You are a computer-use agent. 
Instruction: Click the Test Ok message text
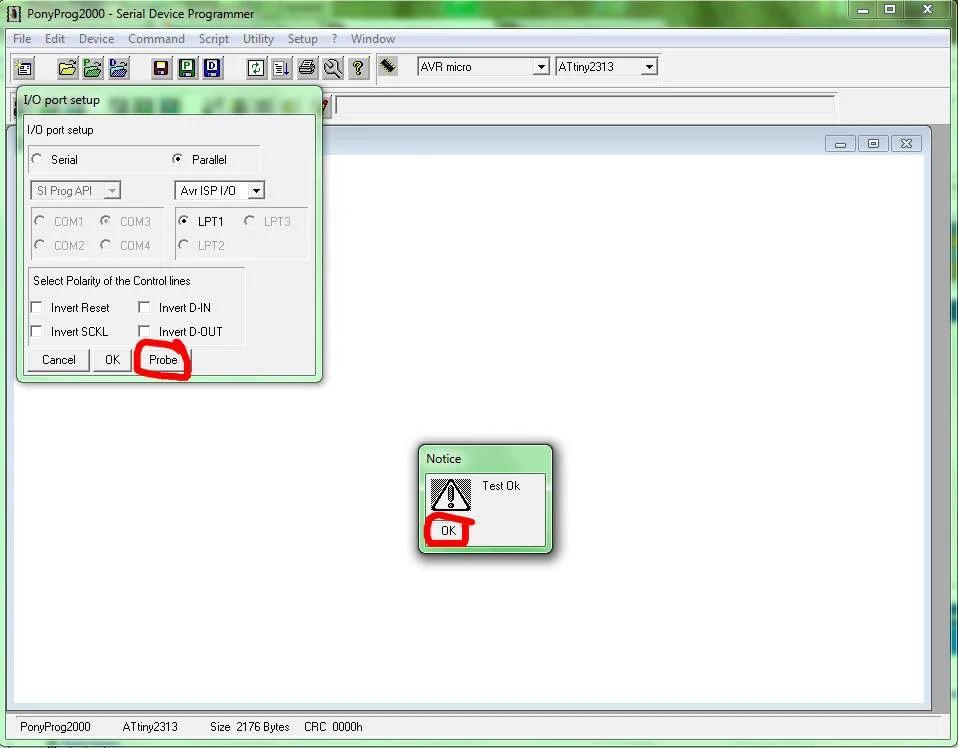(501, 486)
